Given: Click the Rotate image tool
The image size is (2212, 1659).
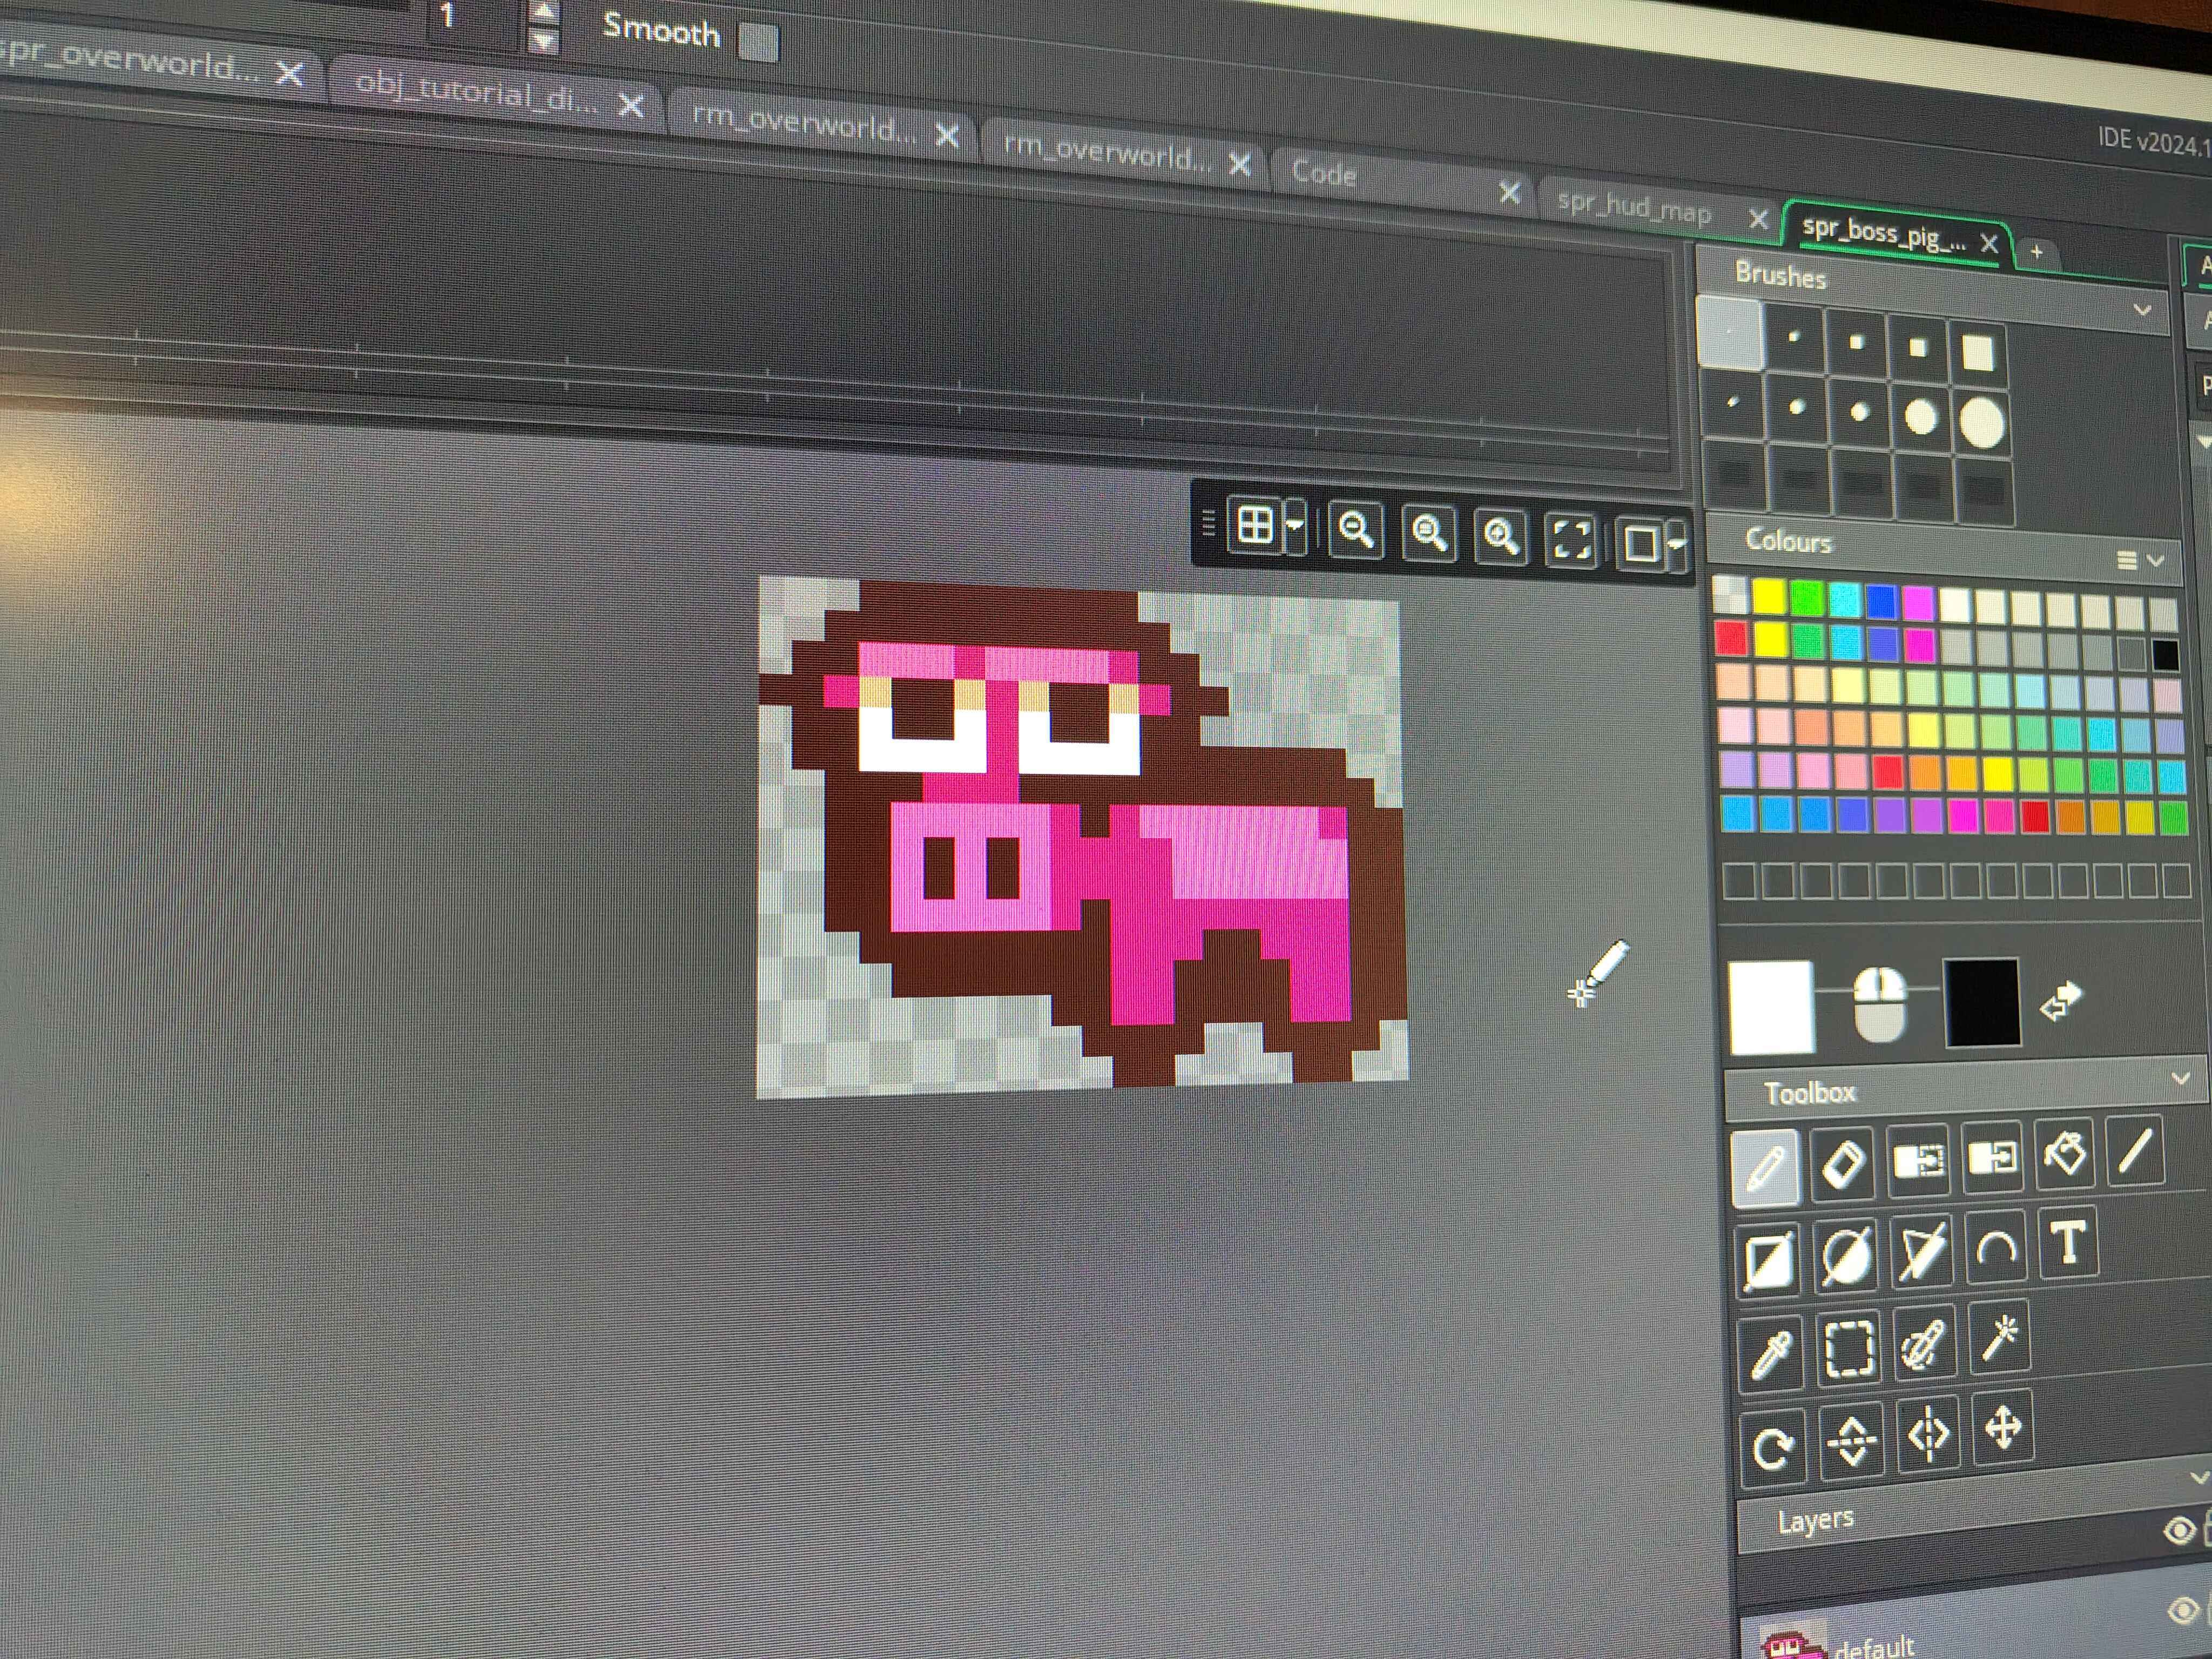Looking at the screenshot, I should (1774, 1446).
